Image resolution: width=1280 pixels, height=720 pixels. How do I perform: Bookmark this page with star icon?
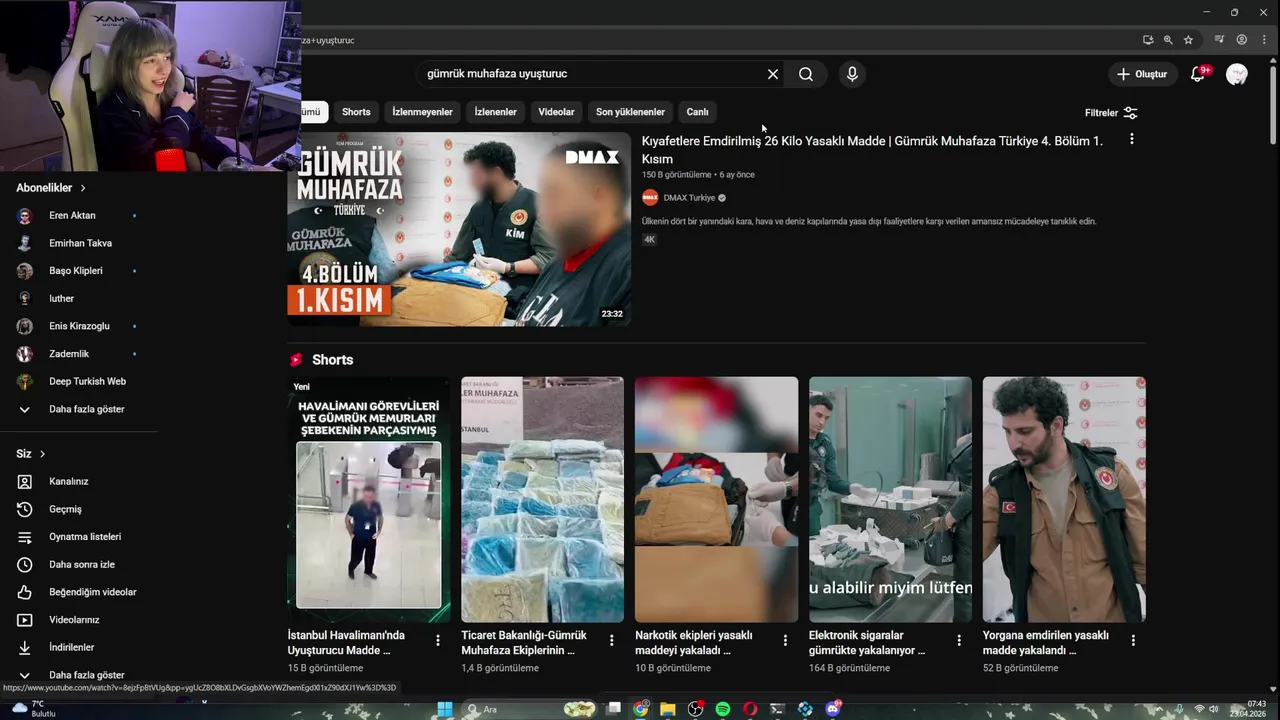(x=1188, y=40)
